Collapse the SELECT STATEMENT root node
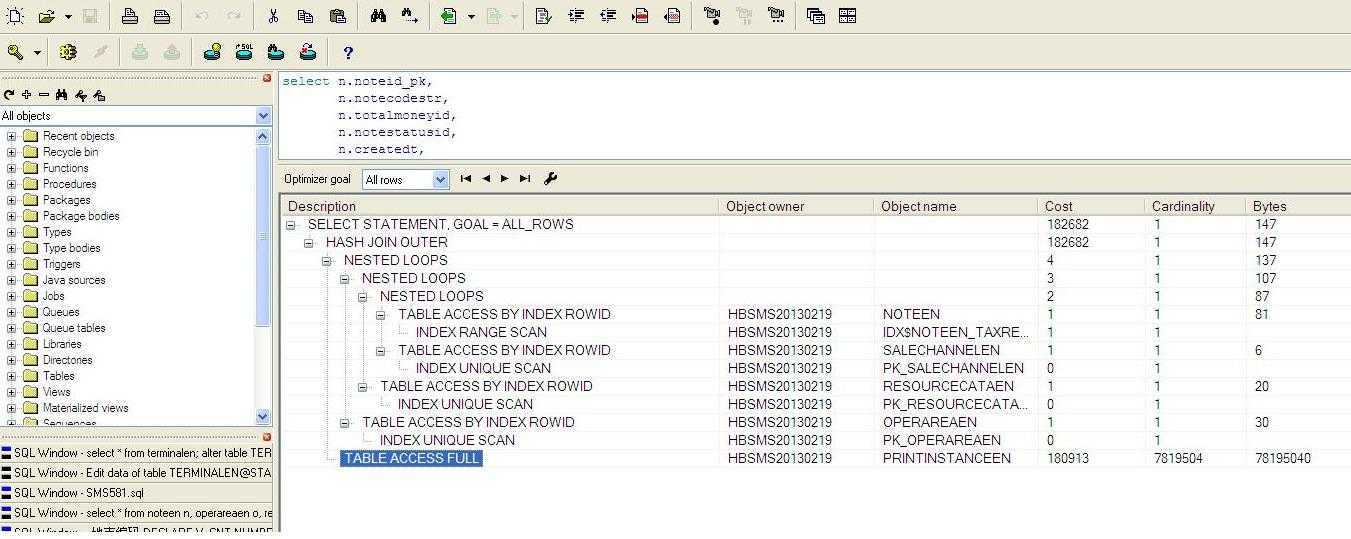1351x539 pixels. [291, 225]
